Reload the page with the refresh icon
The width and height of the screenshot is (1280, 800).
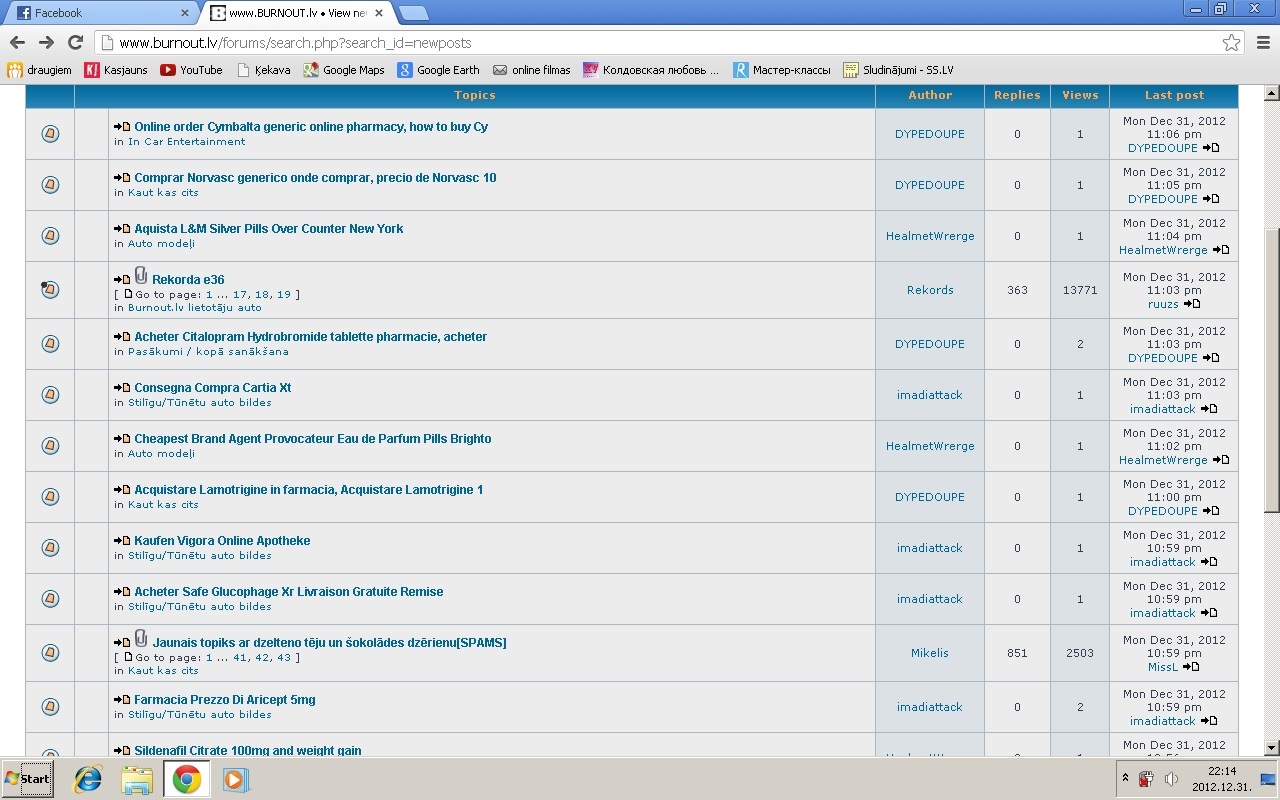[75, 42]
